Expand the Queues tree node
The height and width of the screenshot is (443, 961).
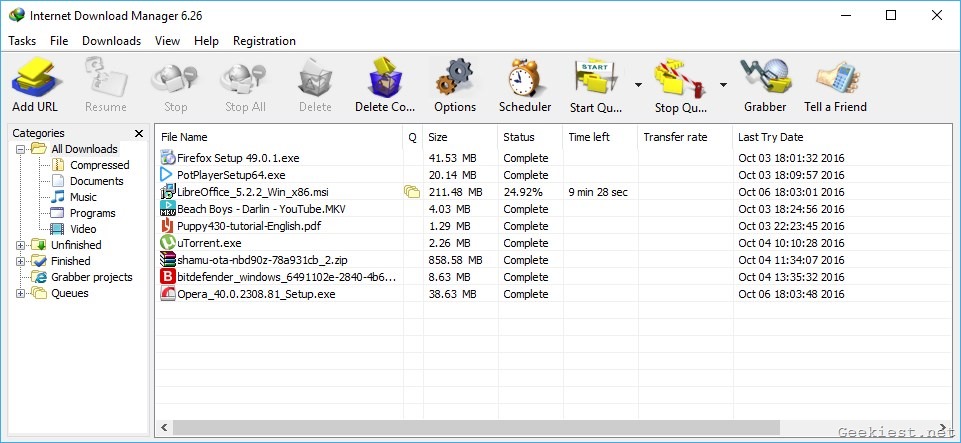(21, 293)
